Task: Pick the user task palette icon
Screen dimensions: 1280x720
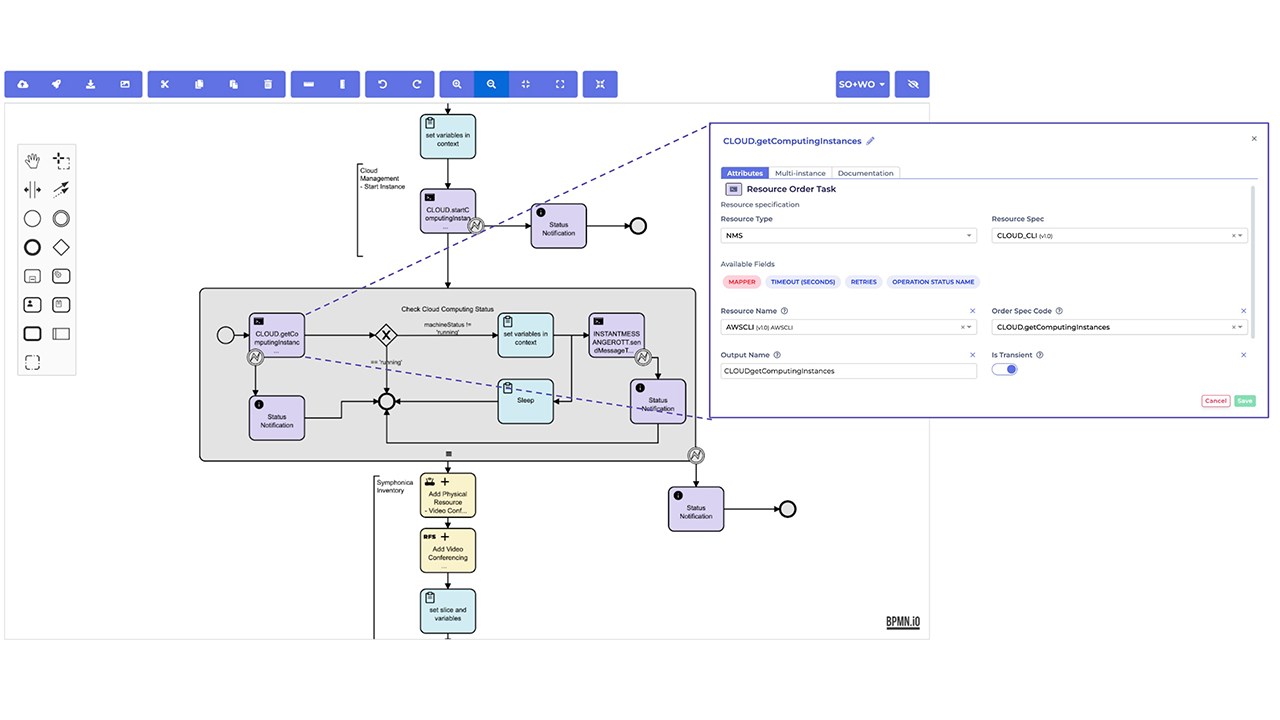Action: click(x=32, y=304)
